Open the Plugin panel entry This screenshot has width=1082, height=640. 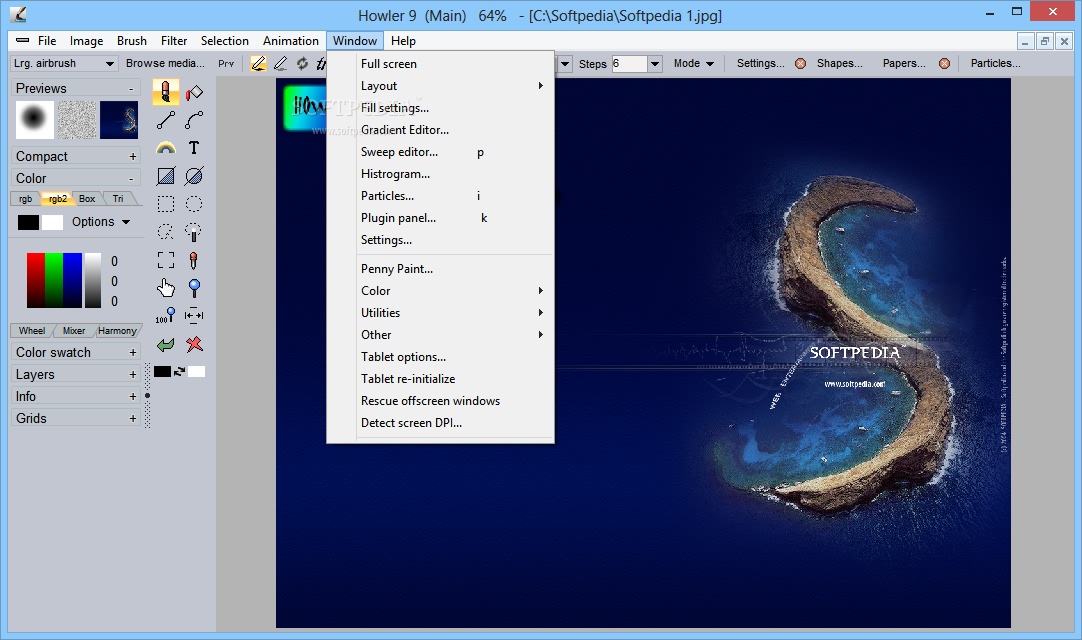pyautogui.click(x=440, y=218)
